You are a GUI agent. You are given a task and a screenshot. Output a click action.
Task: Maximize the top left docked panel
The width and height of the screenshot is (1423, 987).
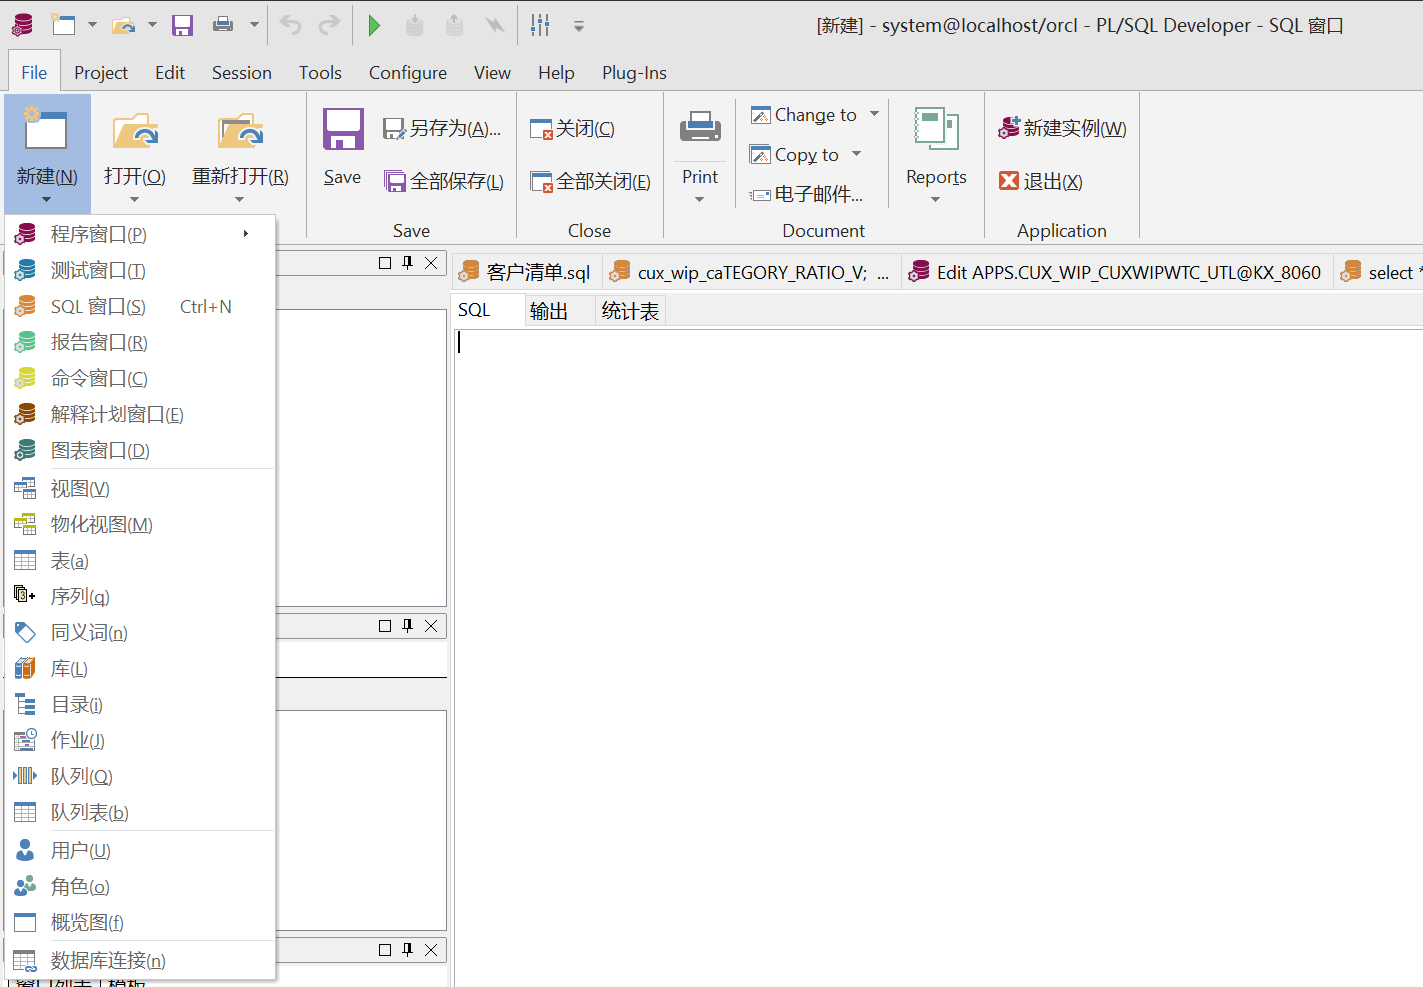(385, 263)
